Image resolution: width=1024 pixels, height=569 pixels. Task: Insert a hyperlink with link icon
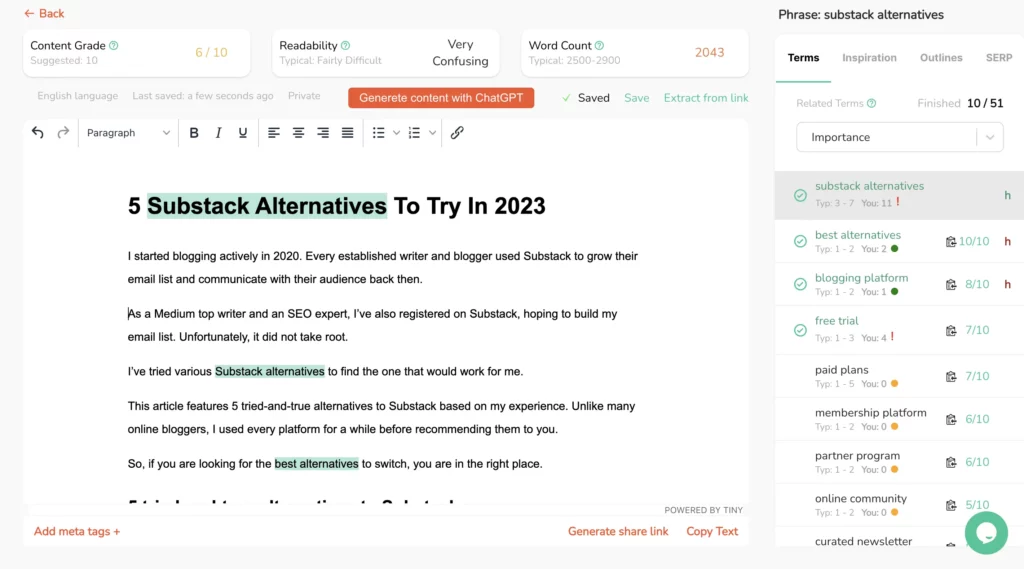point(457,133)
